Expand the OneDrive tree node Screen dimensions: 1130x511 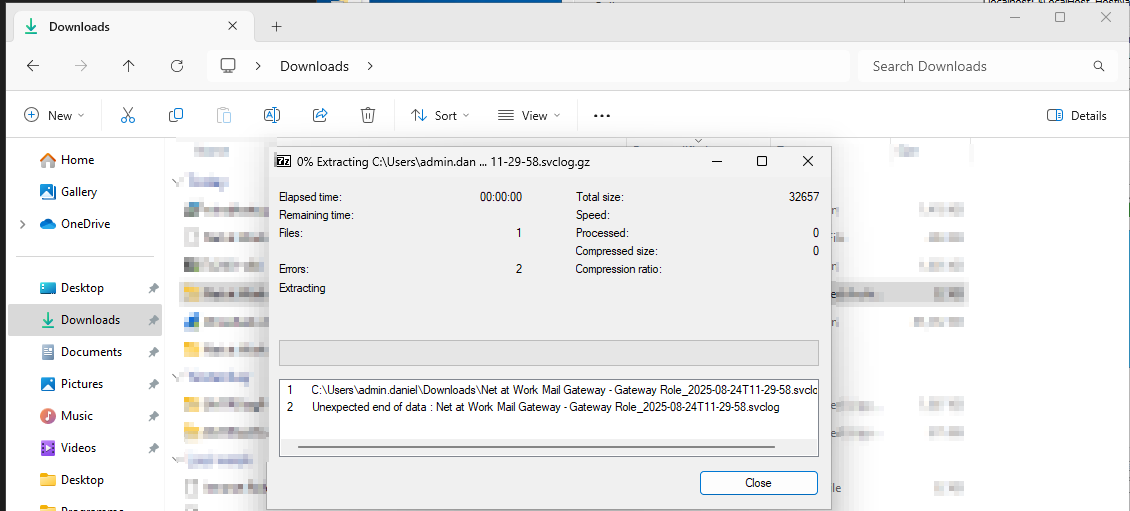point(23,224)
